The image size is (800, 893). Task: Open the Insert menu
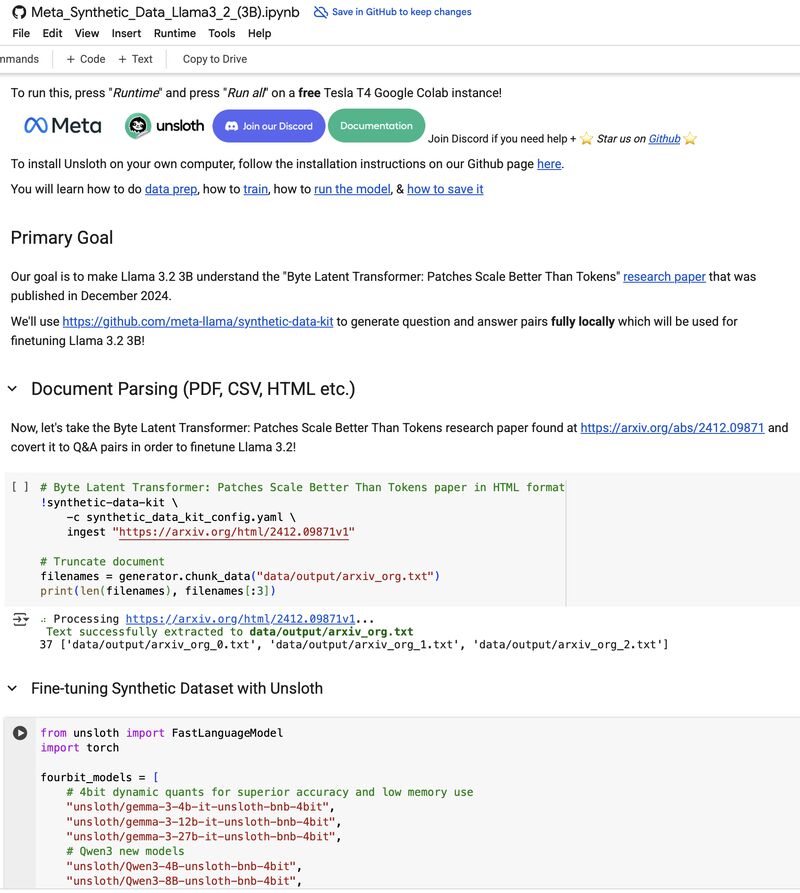(126, 34)
